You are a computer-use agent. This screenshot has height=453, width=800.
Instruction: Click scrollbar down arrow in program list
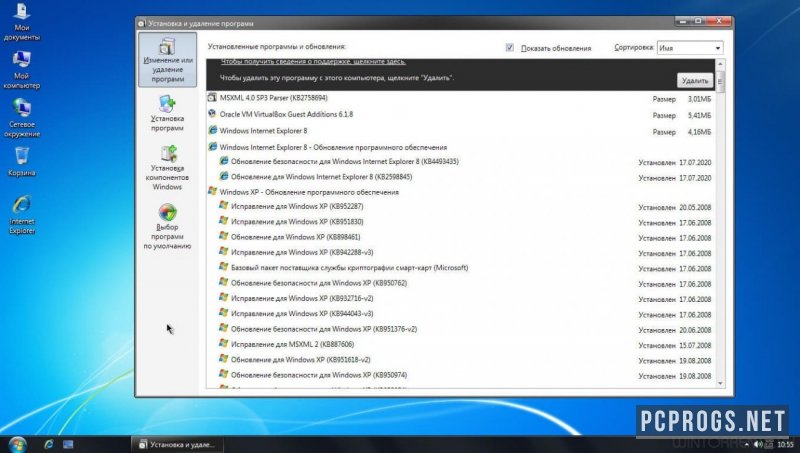(x=720, y=383)
